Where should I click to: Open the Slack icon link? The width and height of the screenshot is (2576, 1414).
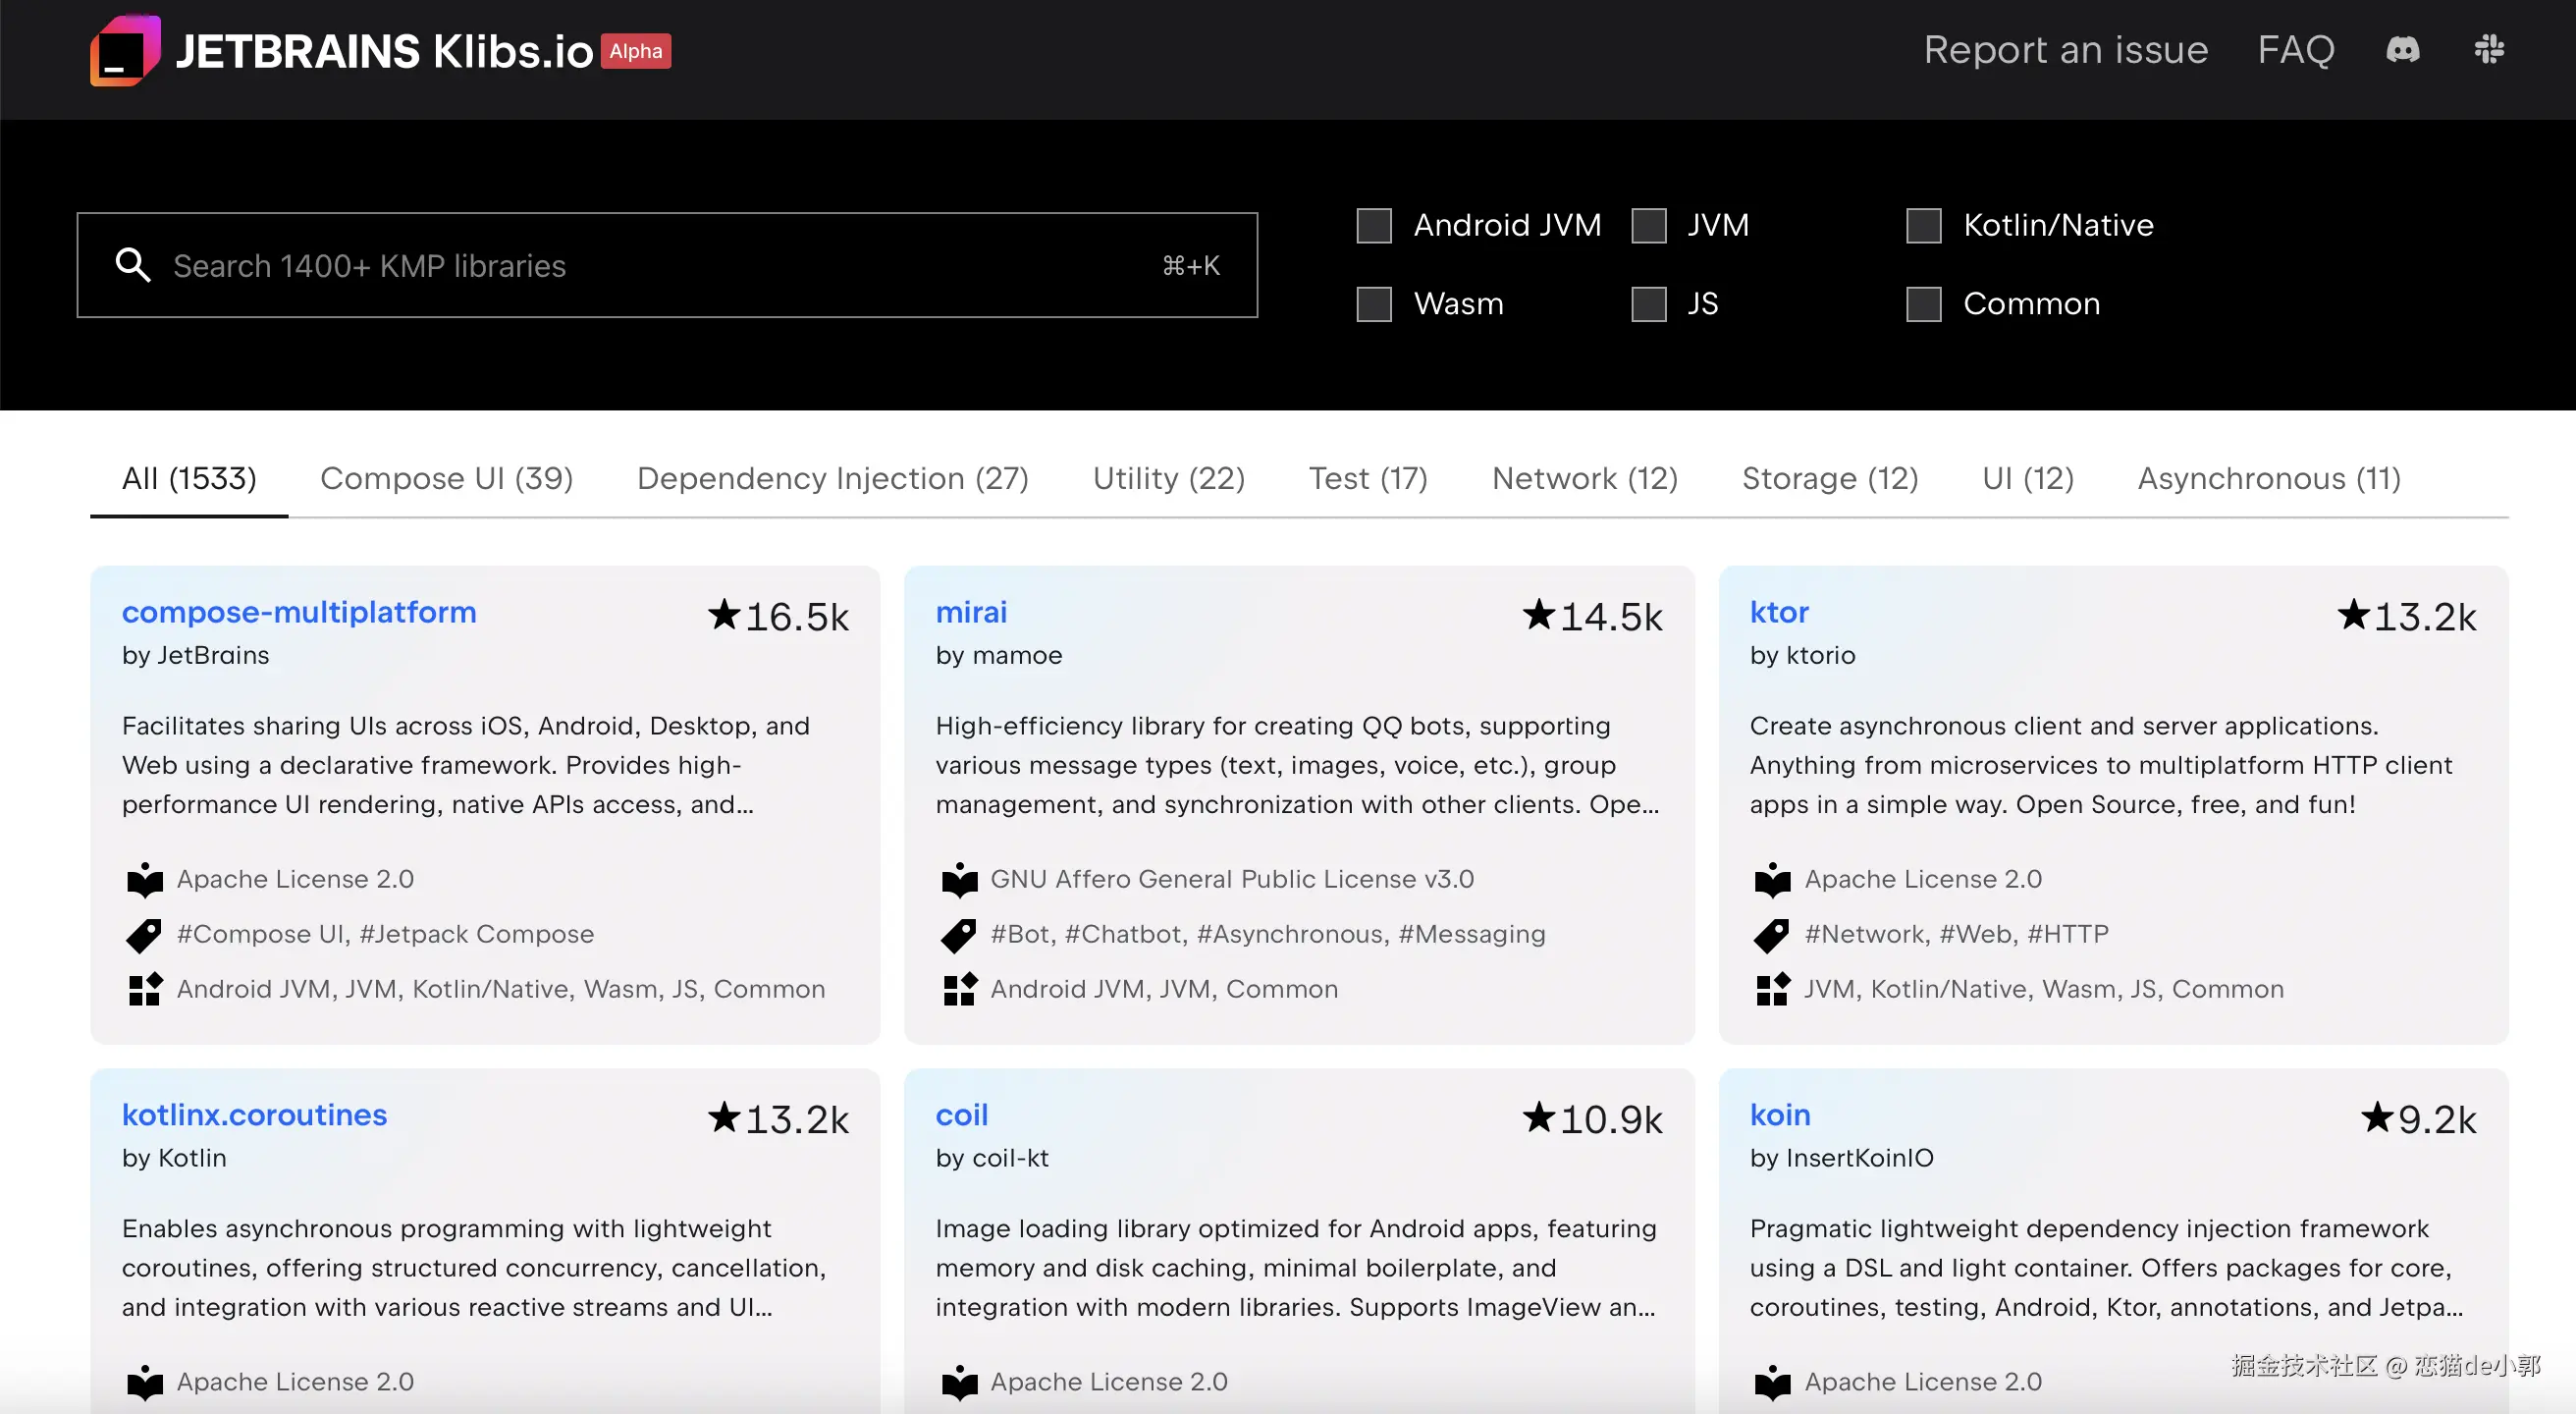2488,49
